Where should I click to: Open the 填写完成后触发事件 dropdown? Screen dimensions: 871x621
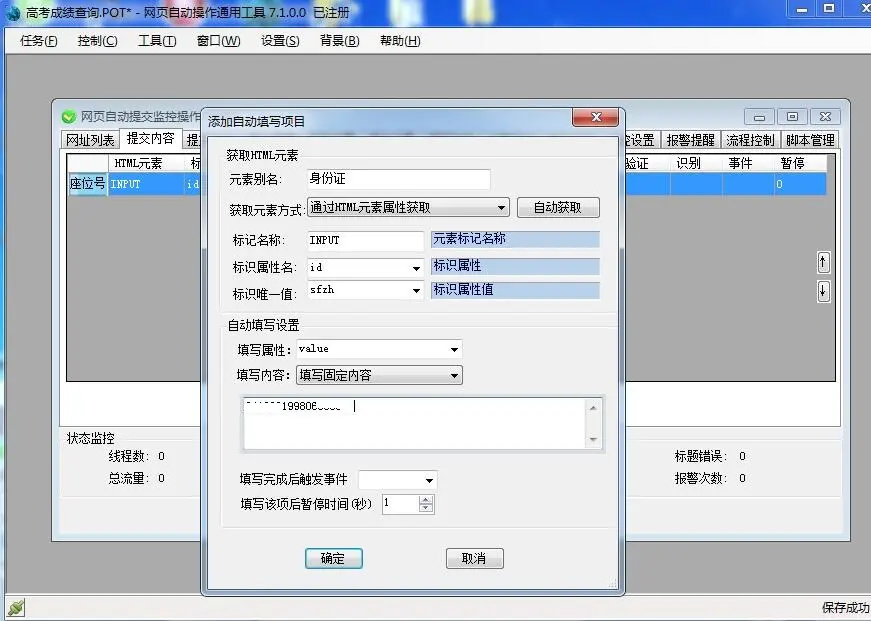(x=429, y=481)
